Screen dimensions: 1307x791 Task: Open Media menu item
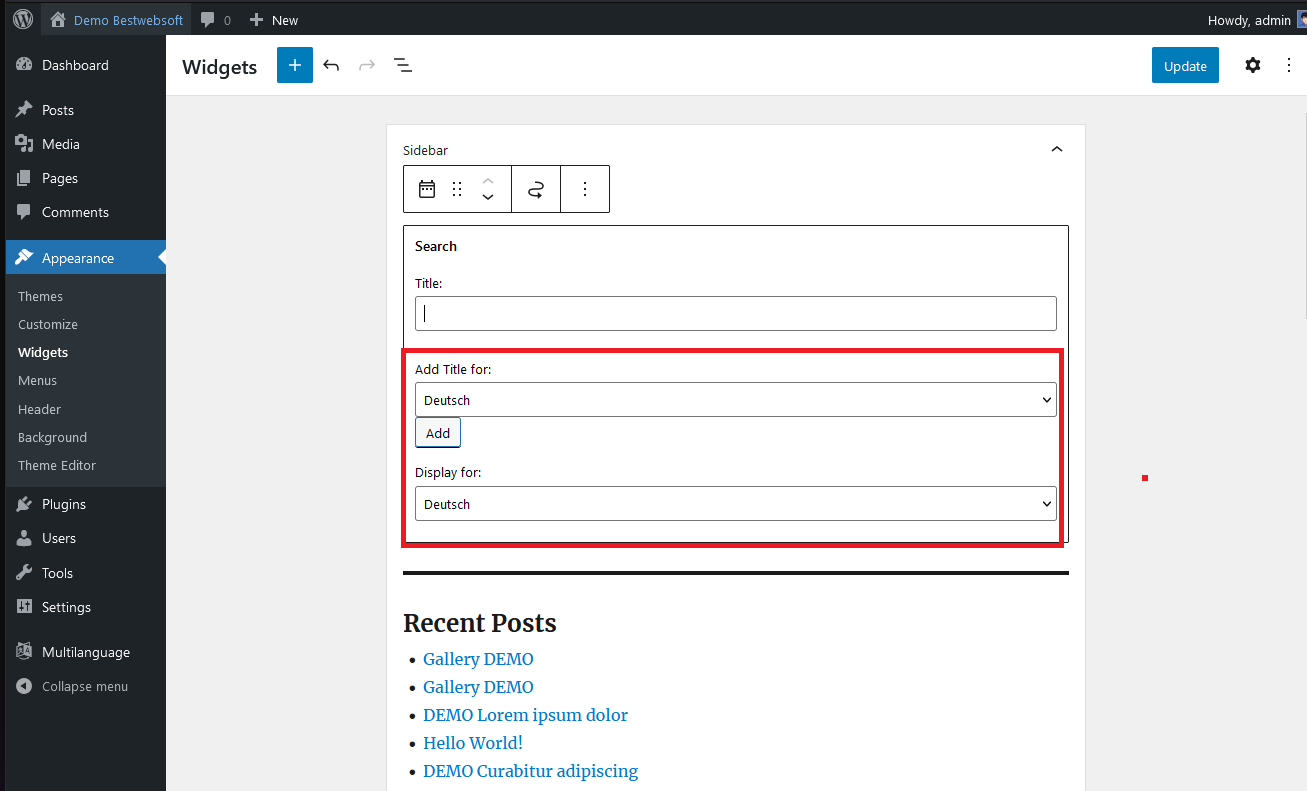click(x=60, y=144)
